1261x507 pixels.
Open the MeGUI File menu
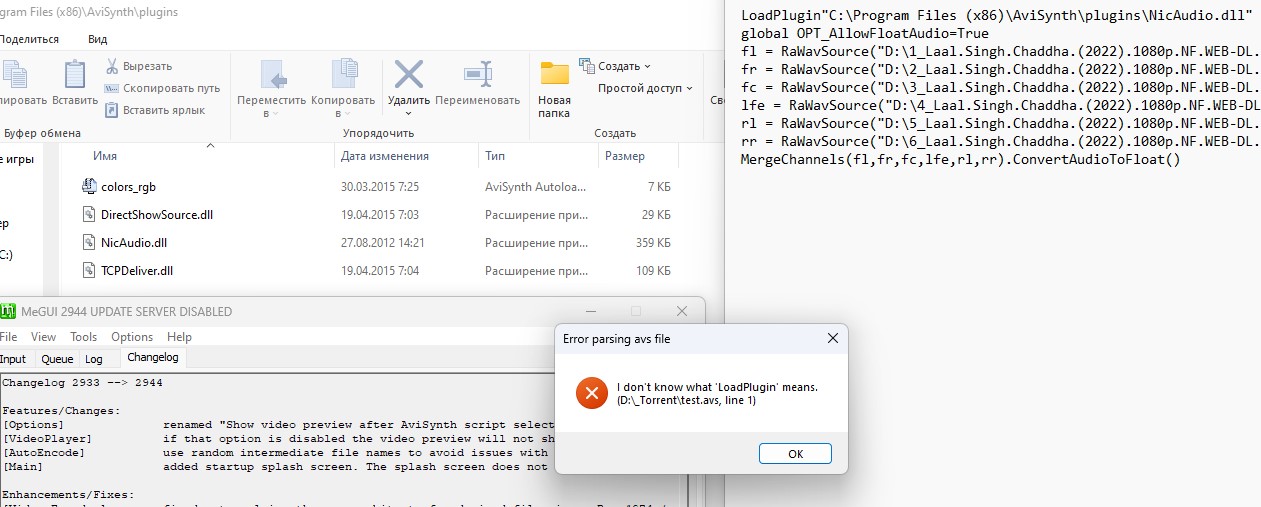[9, 337]
